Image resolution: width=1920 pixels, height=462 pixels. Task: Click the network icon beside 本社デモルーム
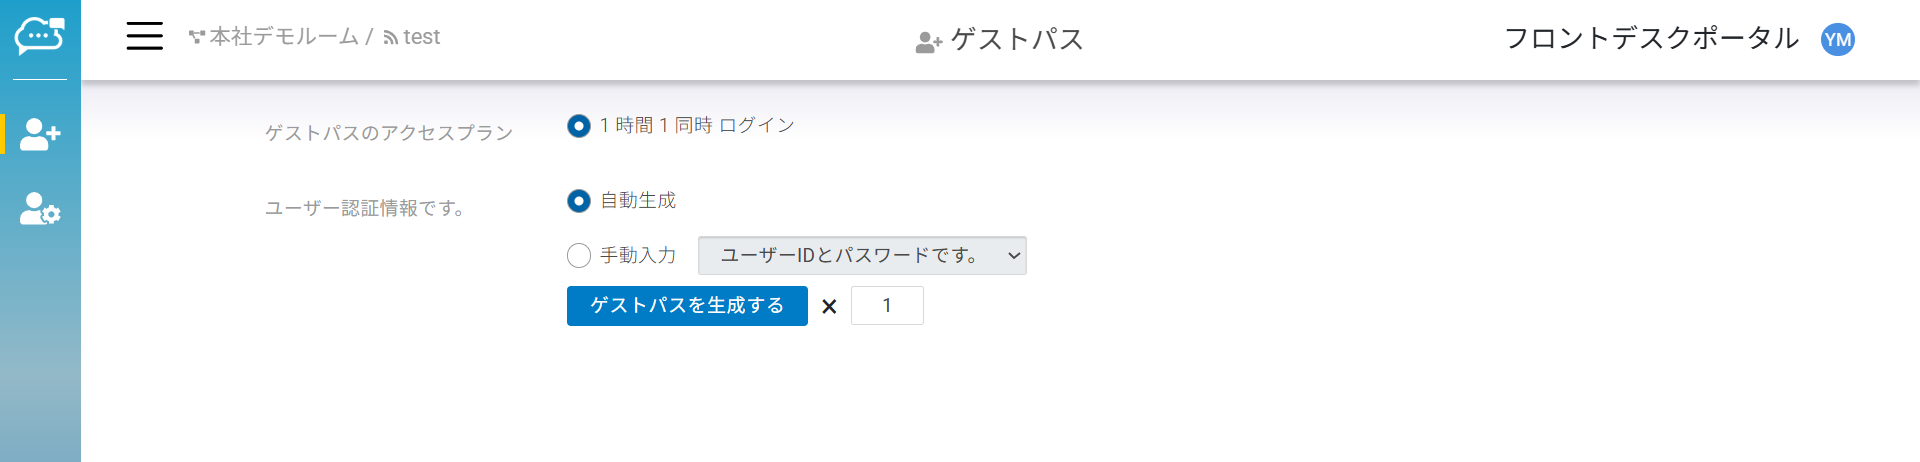[x=197, y=38]
